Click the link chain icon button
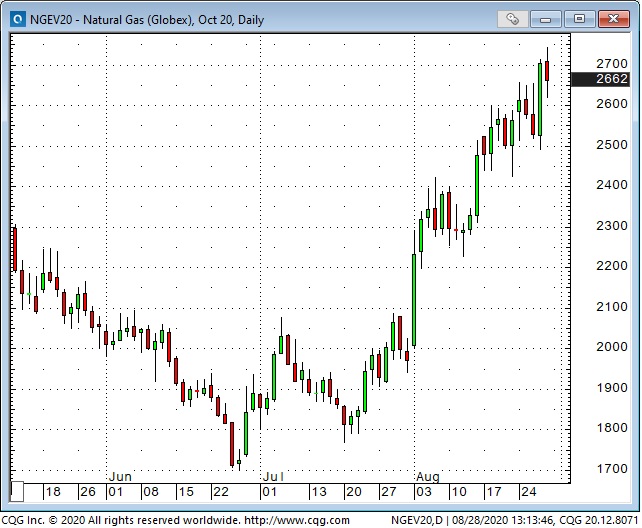This screenshot has width=642, height=528. [512, 19]
